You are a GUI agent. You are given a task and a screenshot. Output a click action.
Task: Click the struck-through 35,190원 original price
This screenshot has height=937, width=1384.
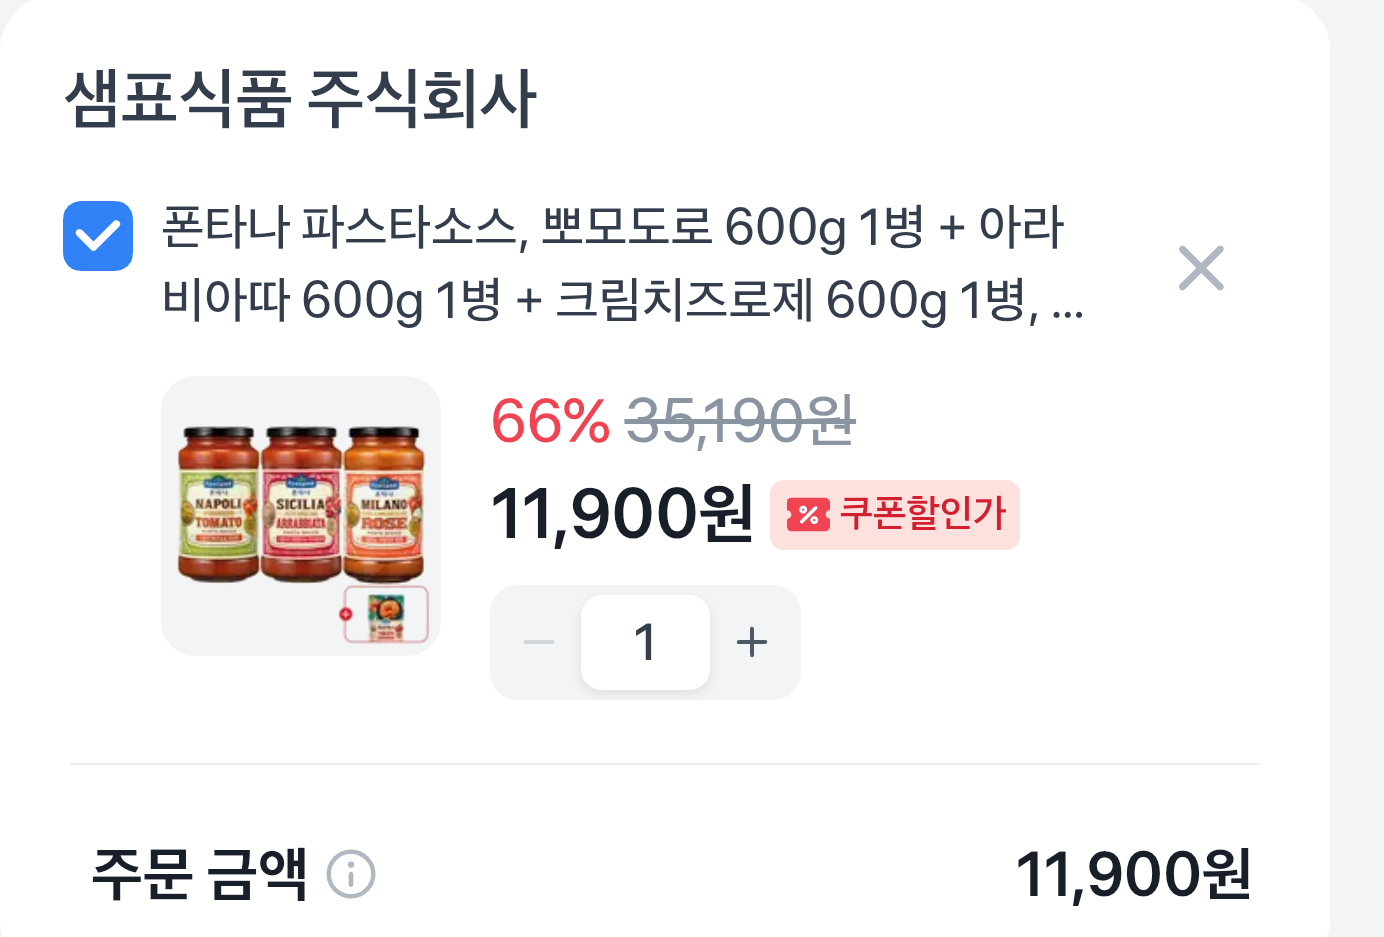[740, 420]
